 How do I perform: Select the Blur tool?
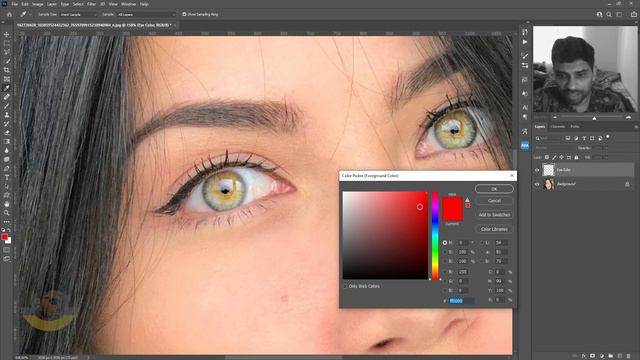(7, 151)
